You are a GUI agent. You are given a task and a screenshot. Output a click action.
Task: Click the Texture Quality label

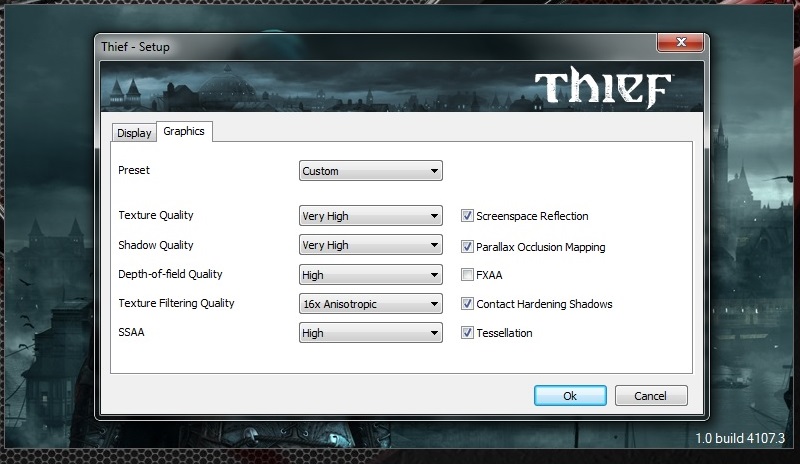tap(156, 215)
